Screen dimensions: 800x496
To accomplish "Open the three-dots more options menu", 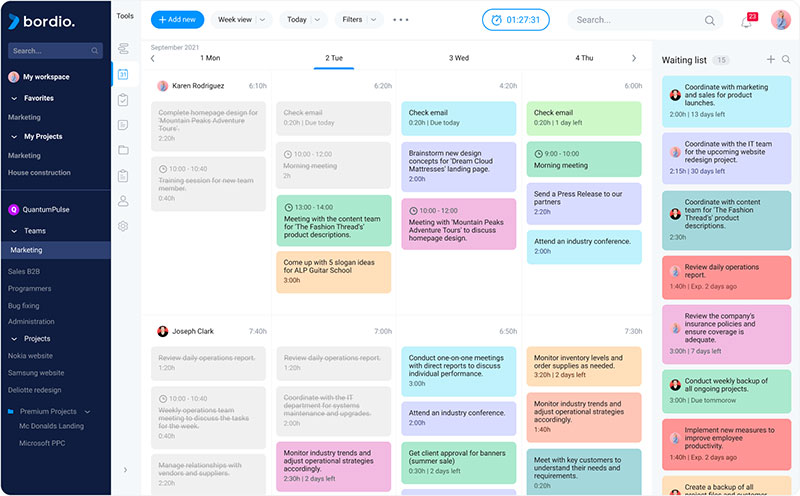I will (401, 20).
